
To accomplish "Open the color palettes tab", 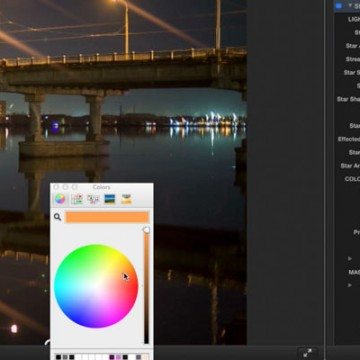I will pyautogui.click(x=93, y=199).
